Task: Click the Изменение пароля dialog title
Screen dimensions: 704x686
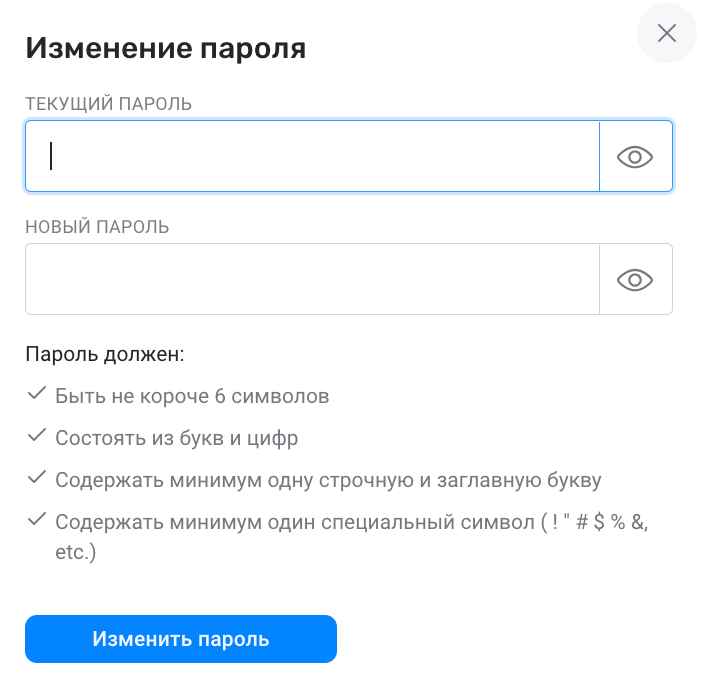Action: tap(166, 48)
